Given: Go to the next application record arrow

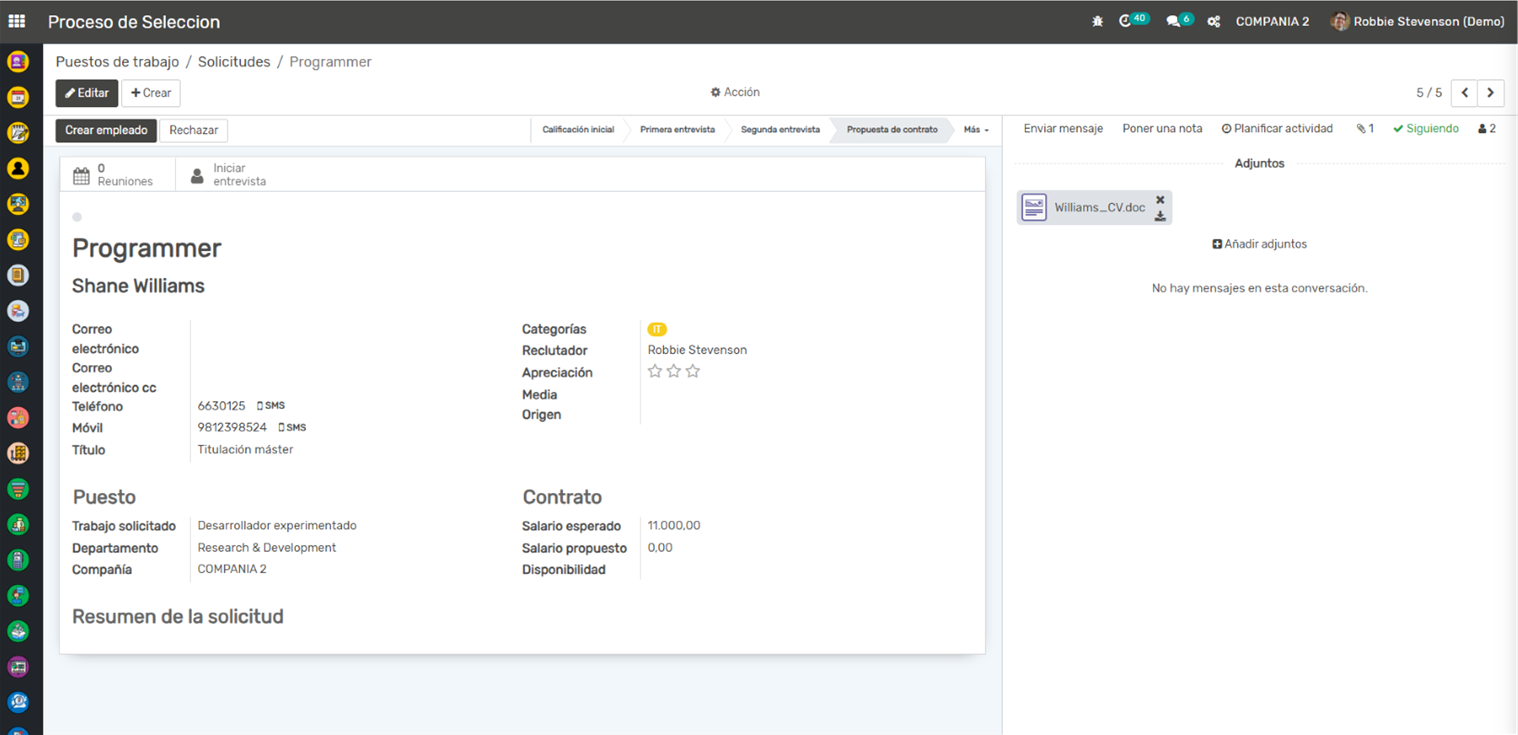Looking at the screenshot, I should tap(1490, 93).
